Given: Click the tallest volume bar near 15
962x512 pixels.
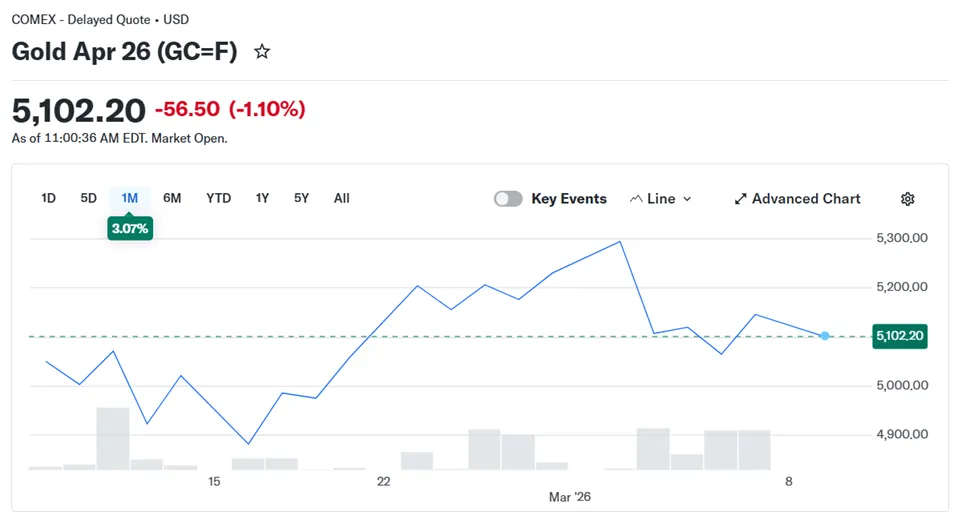Looking at the screenshot, I should click(x=113, y=438).
